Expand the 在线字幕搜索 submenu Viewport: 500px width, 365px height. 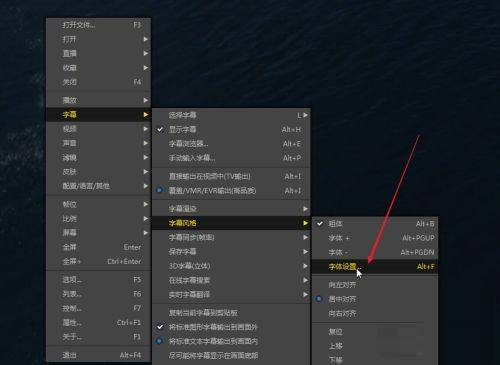pos(231,280)
